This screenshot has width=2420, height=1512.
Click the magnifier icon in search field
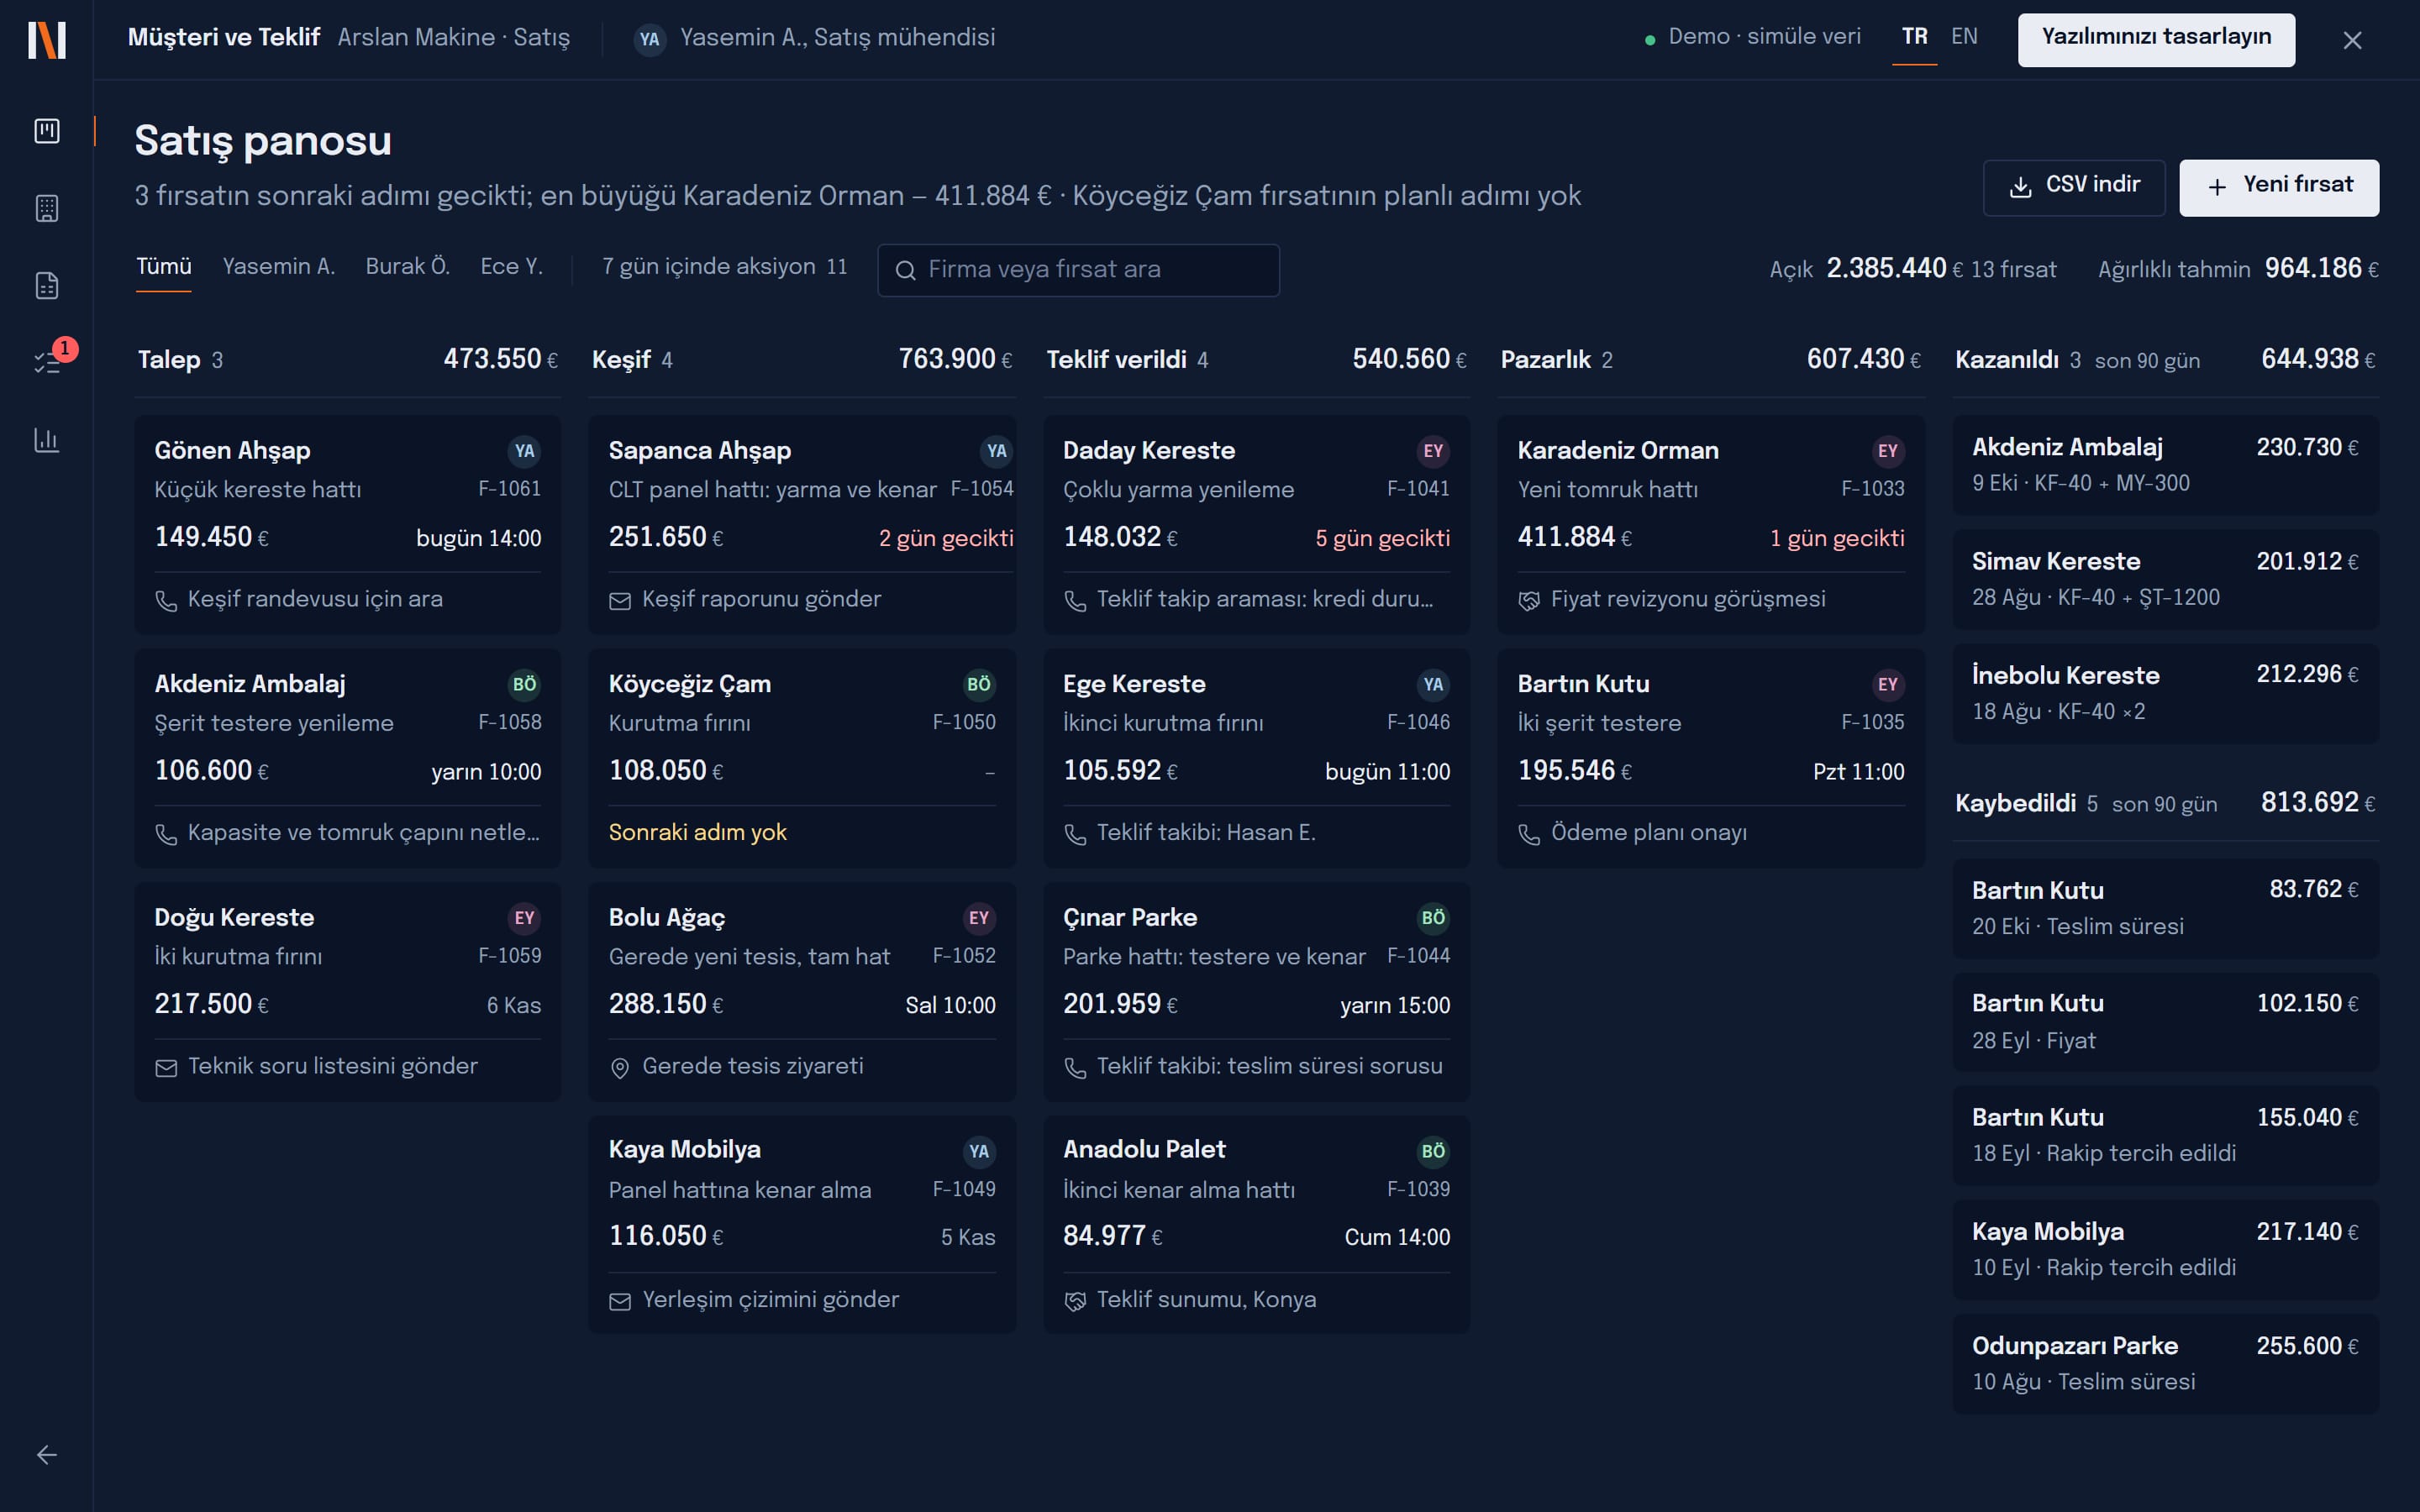tap(905, 270)
